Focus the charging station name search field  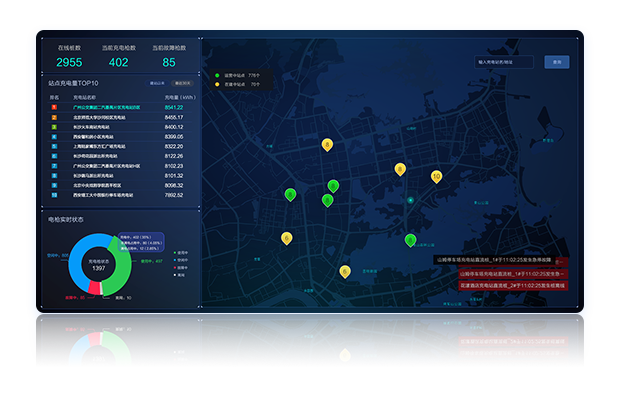click(x=504, y=62)
